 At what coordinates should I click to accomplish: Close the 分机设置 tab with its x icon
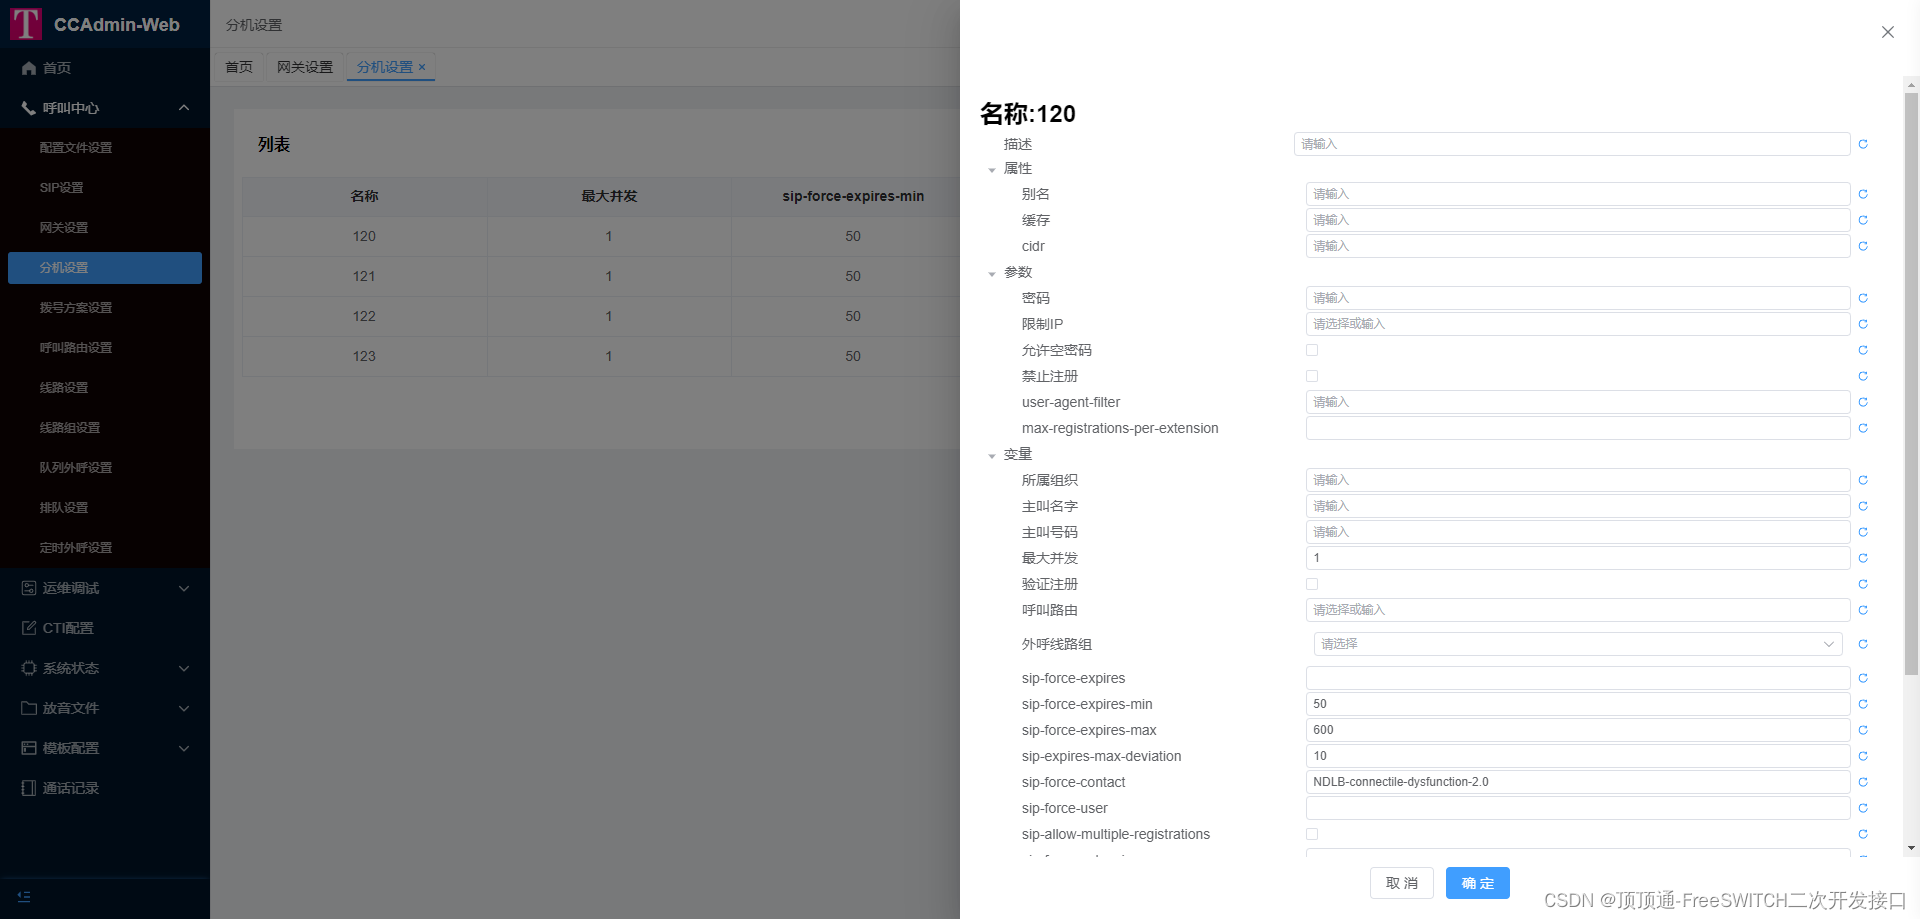[422, 67]
